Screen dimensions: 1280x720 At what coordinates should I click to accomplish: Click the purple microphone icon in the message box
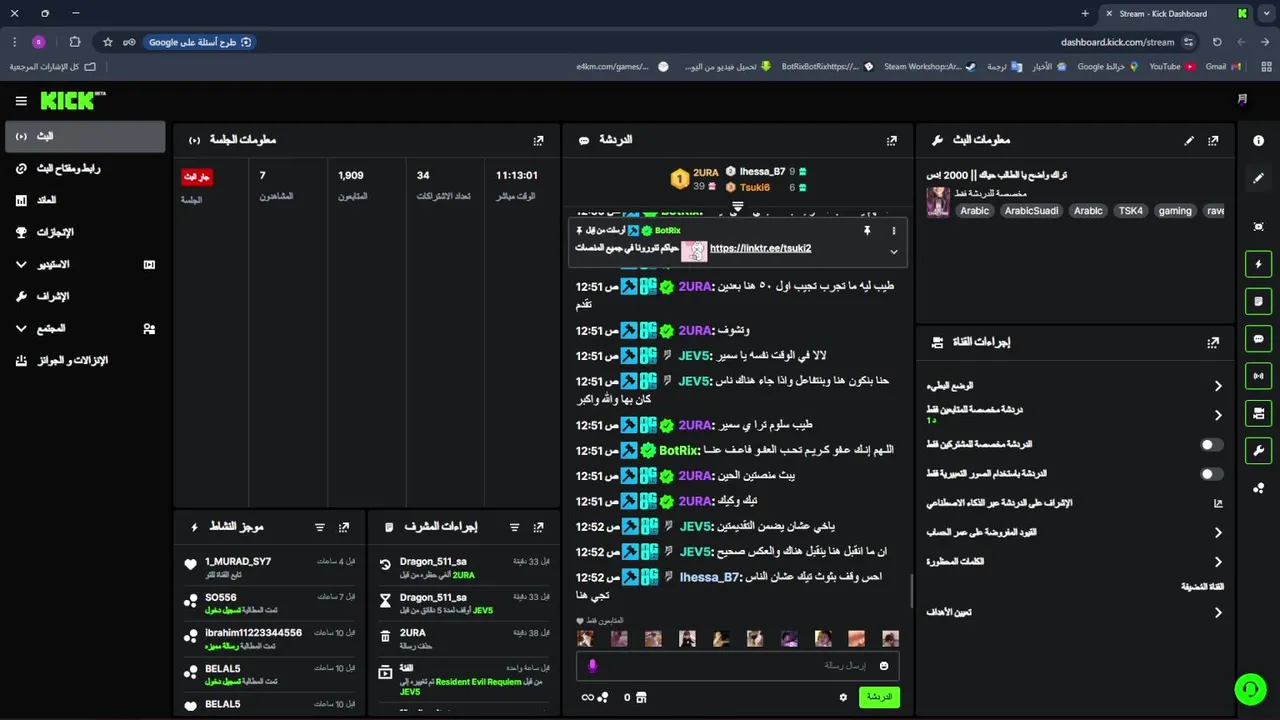coord(592,666)
